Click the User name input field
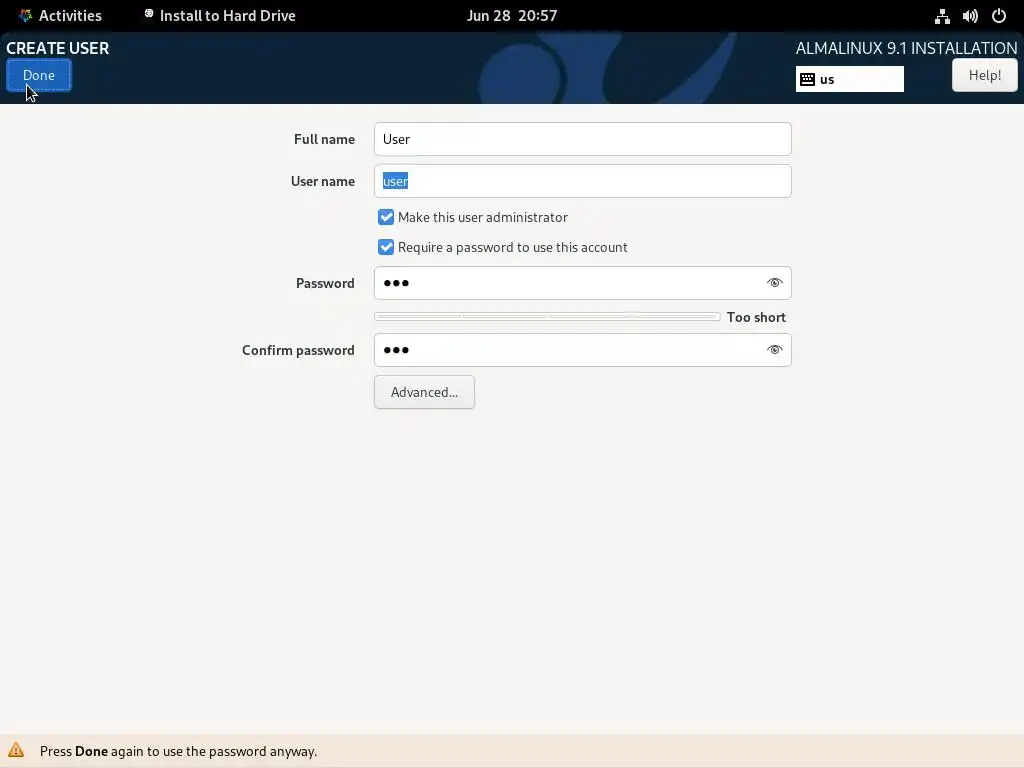Screen dimensions: 1024x768 point(583,181)
